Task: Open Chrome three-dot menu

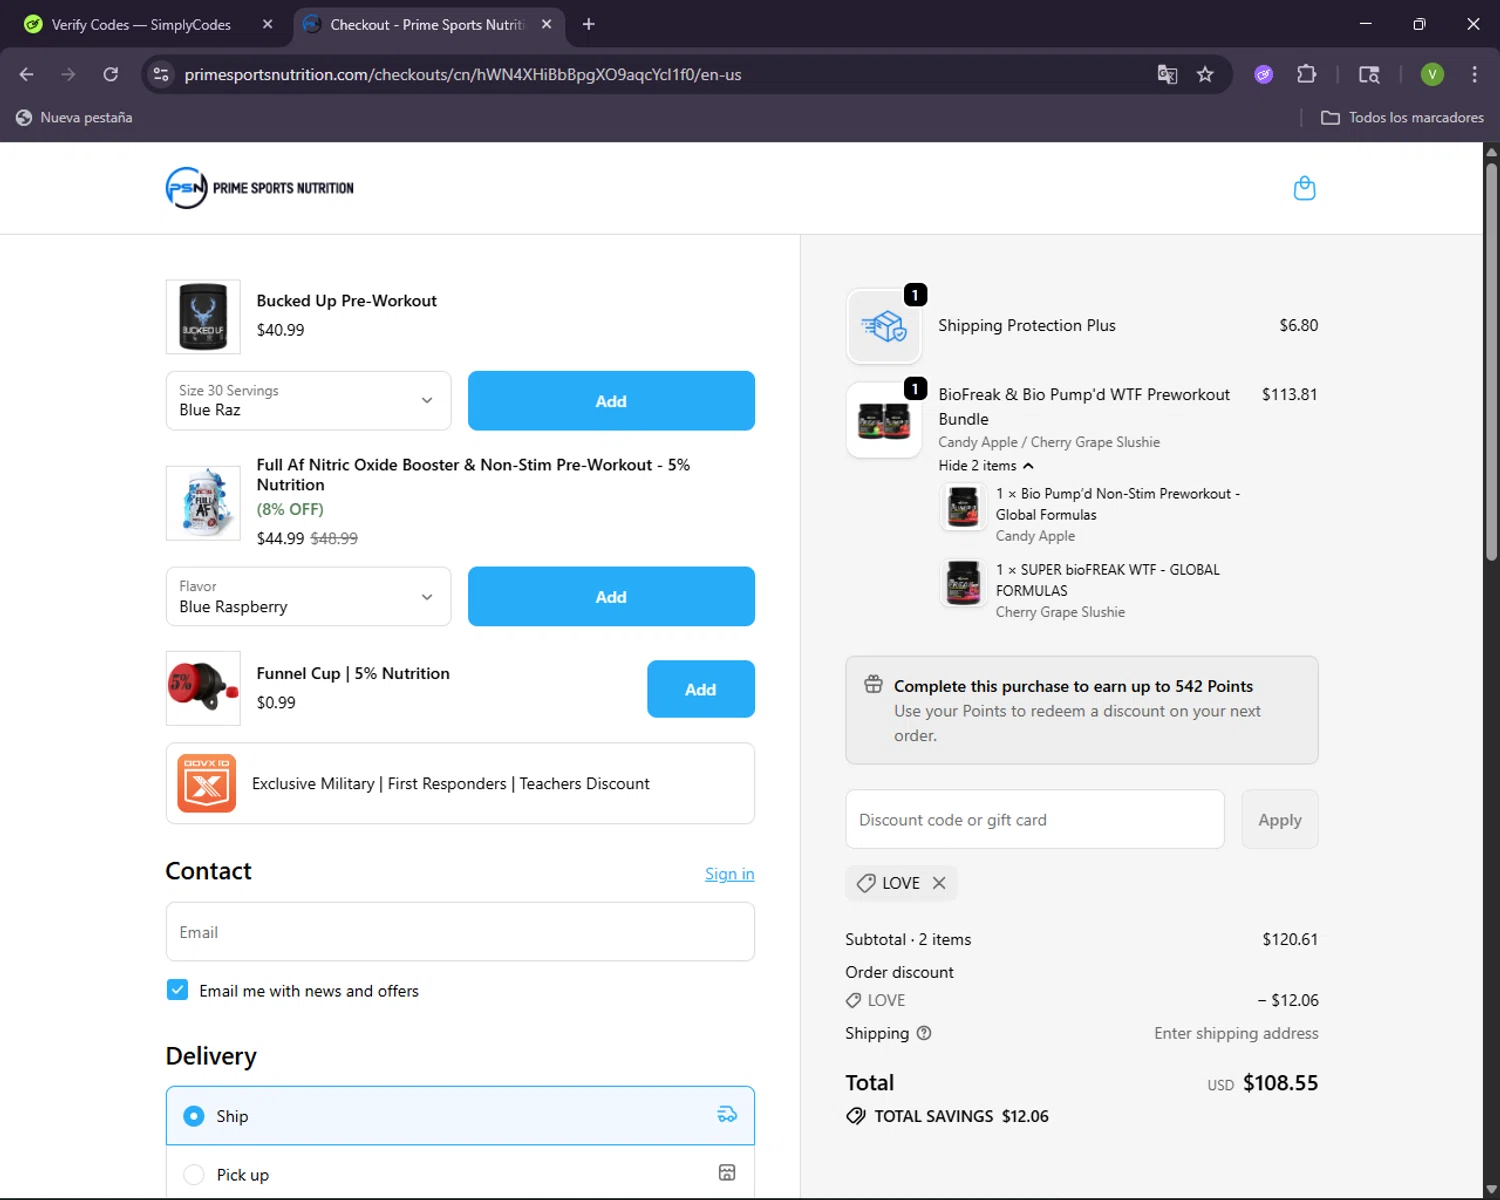Action: point(1474,74)
